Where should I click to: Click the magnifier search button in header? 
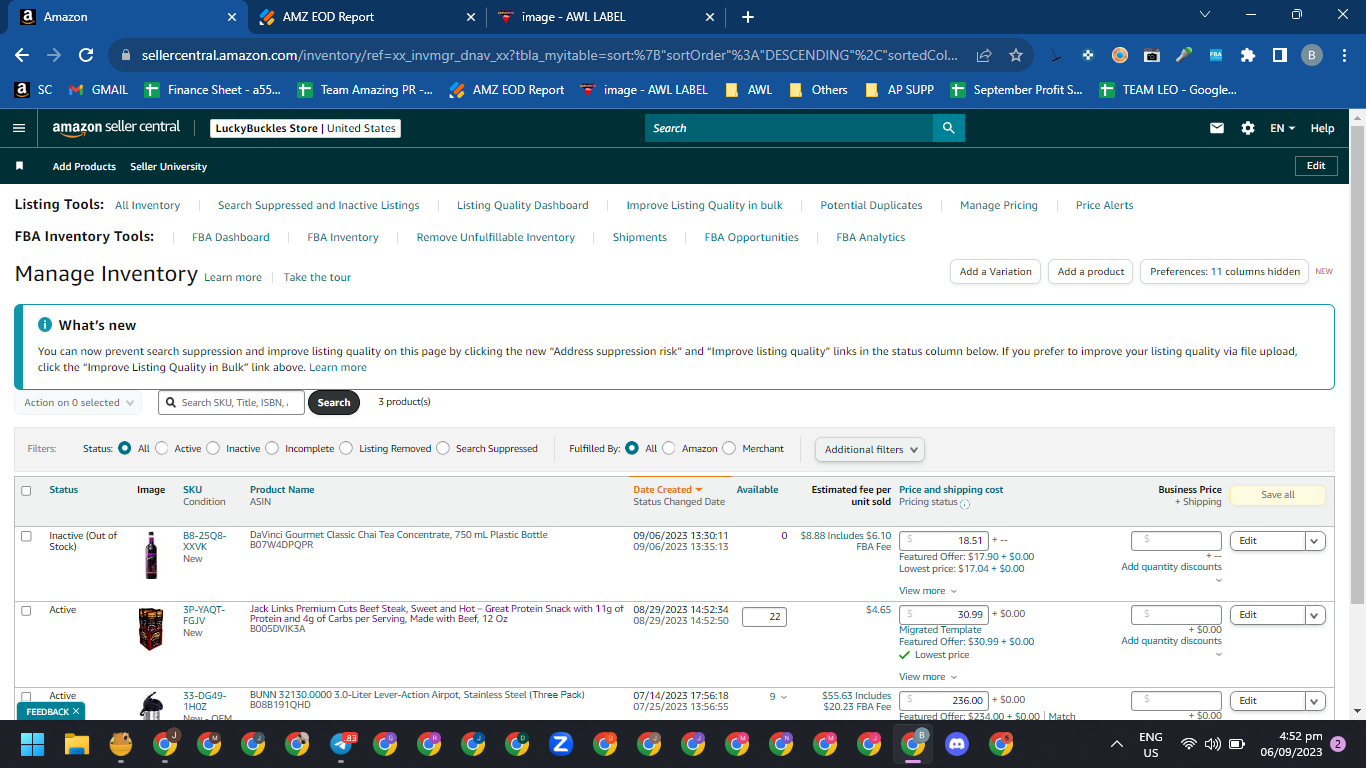(x=948, y=128)
